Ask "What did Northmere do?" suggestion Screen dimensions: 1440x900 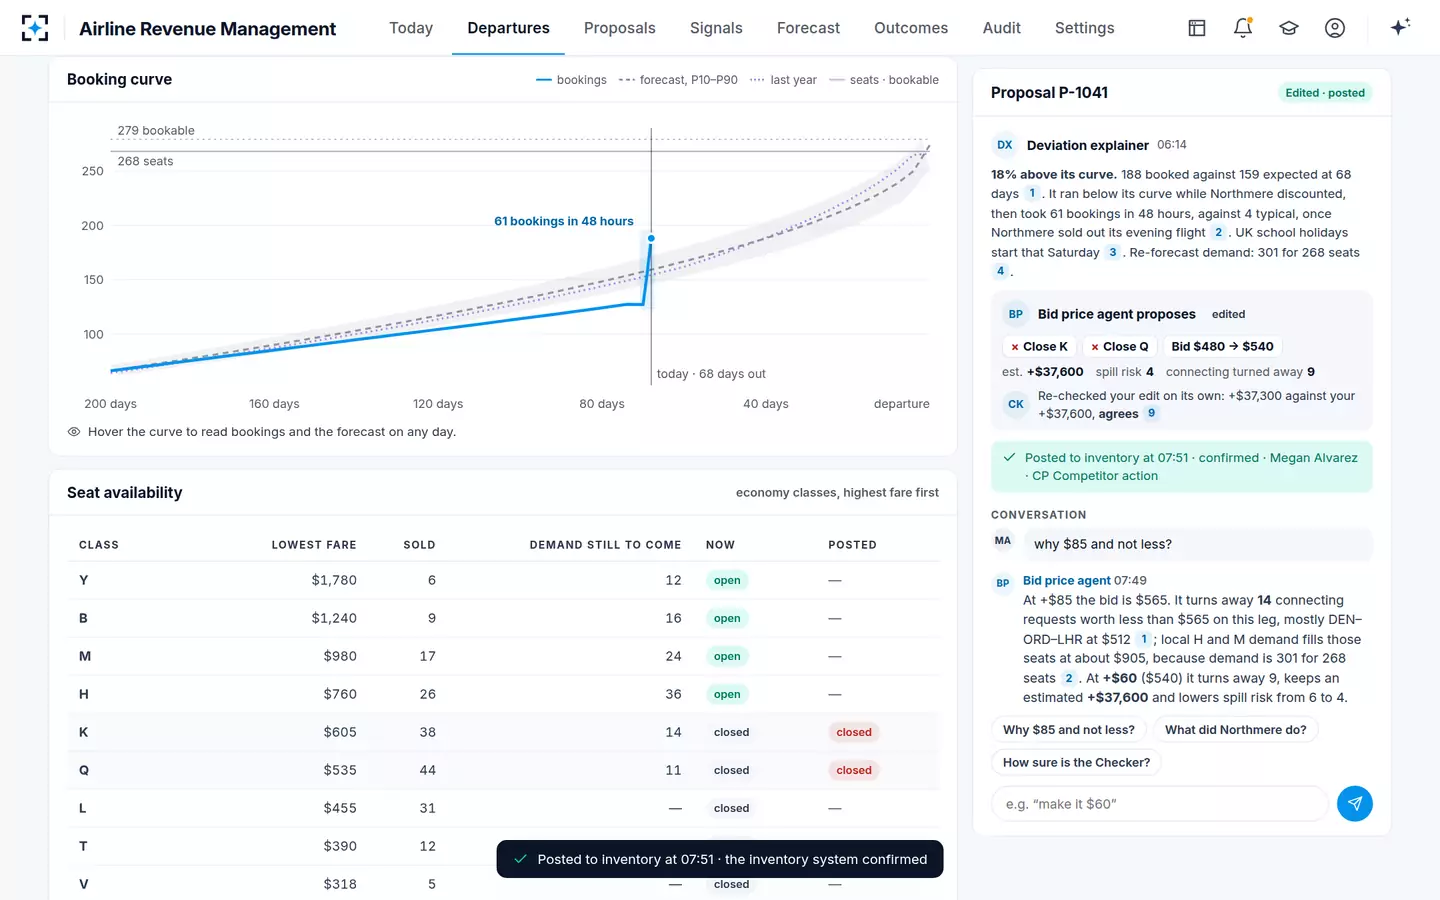(x=1236, y=730)
